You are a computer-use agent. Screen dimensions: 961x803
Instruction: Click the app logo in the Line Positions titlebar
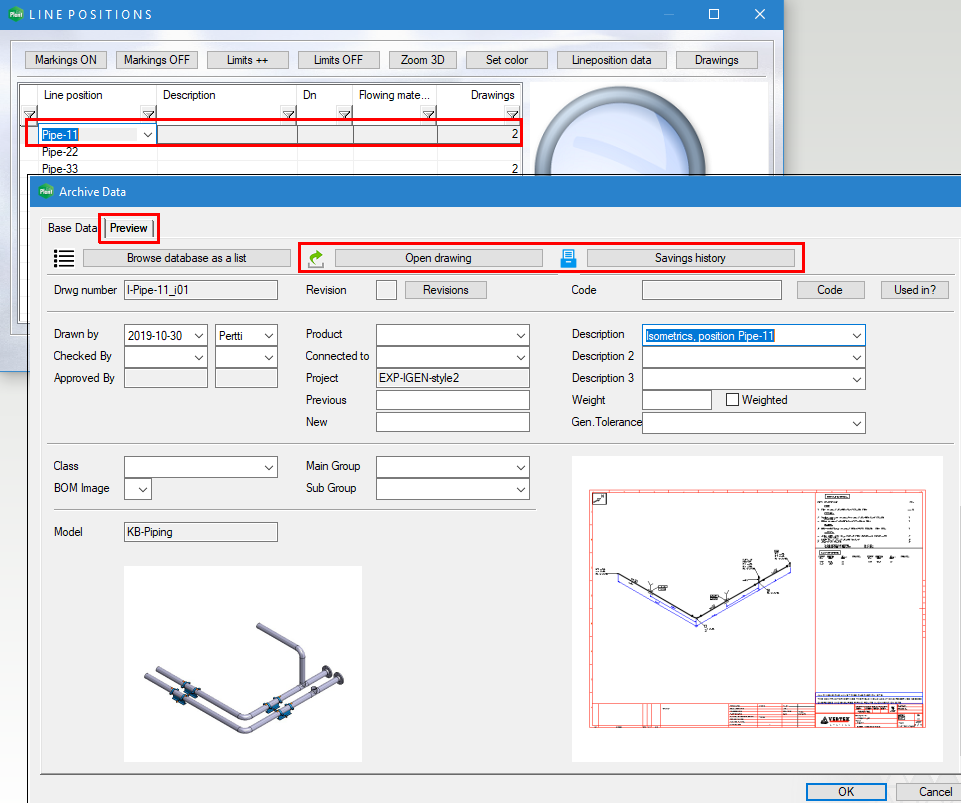18,14
